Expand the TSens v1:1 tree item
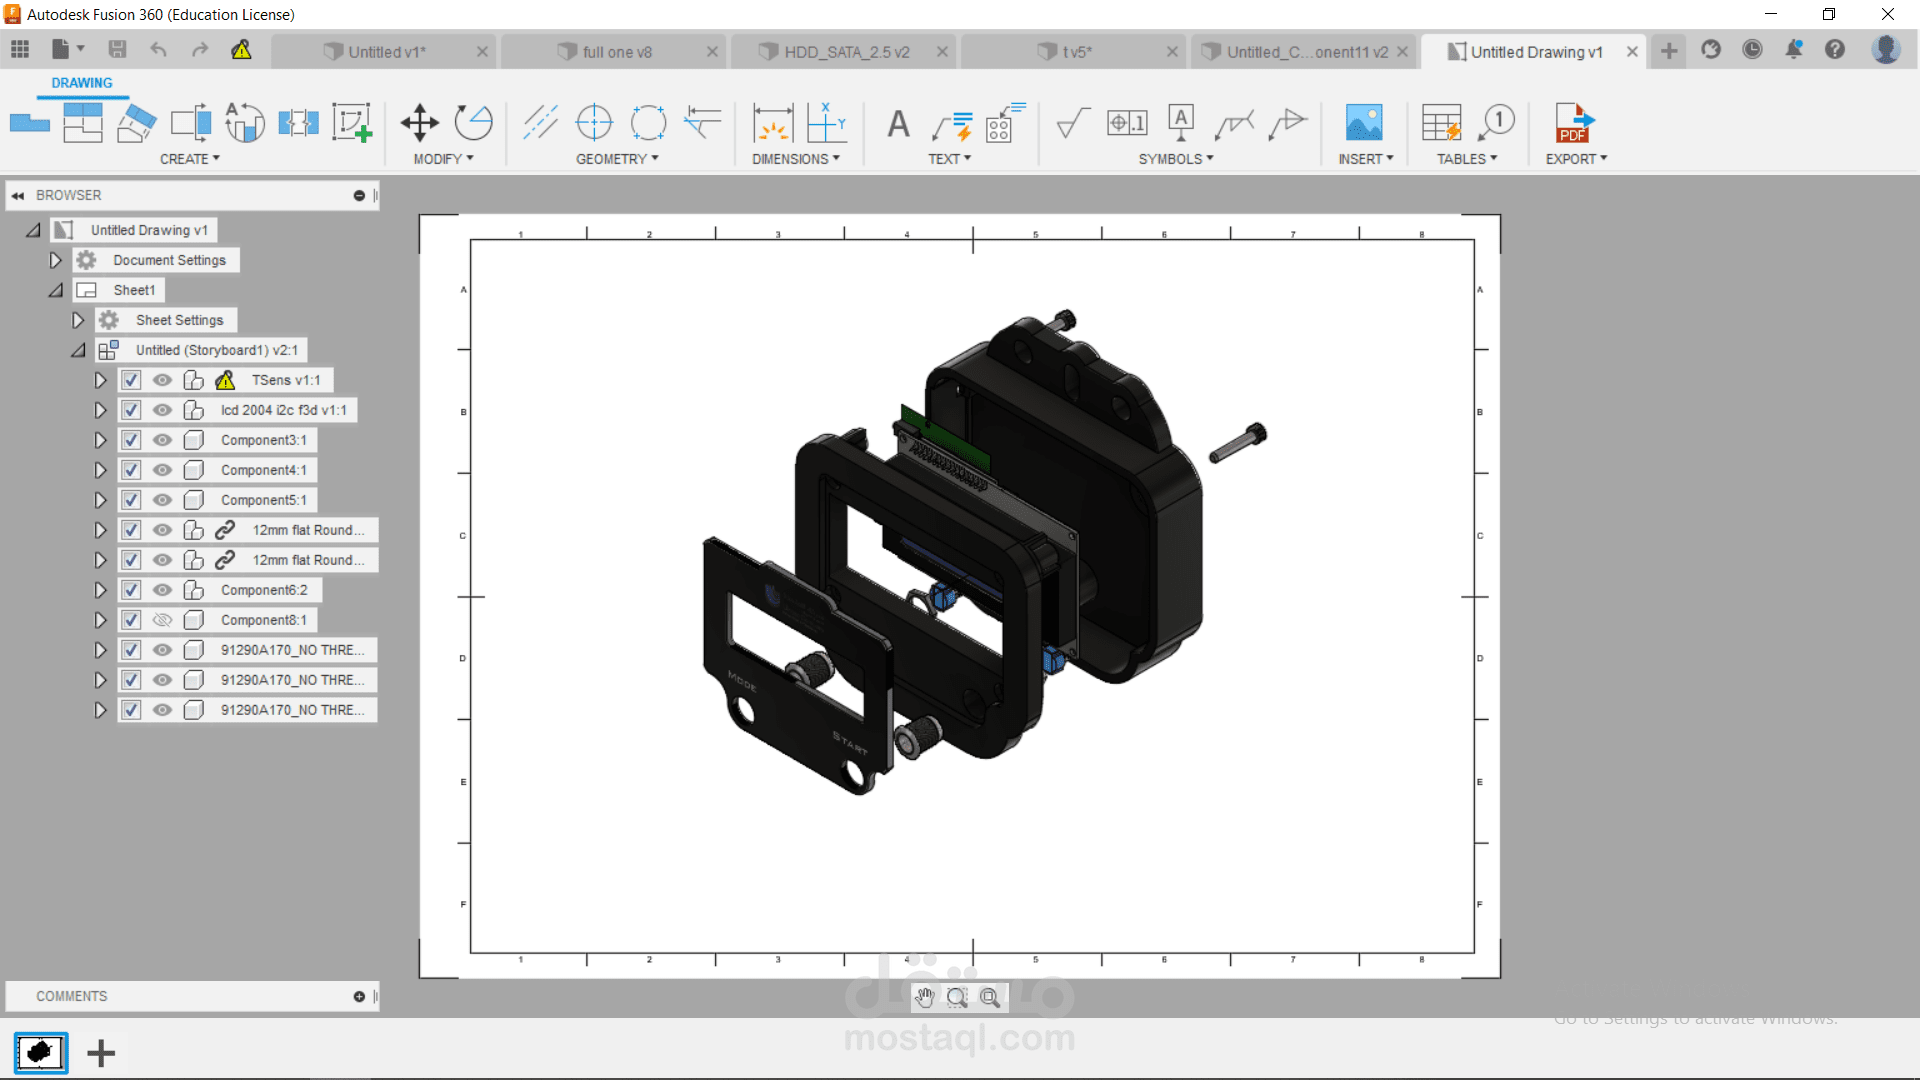 pos(100,380)
